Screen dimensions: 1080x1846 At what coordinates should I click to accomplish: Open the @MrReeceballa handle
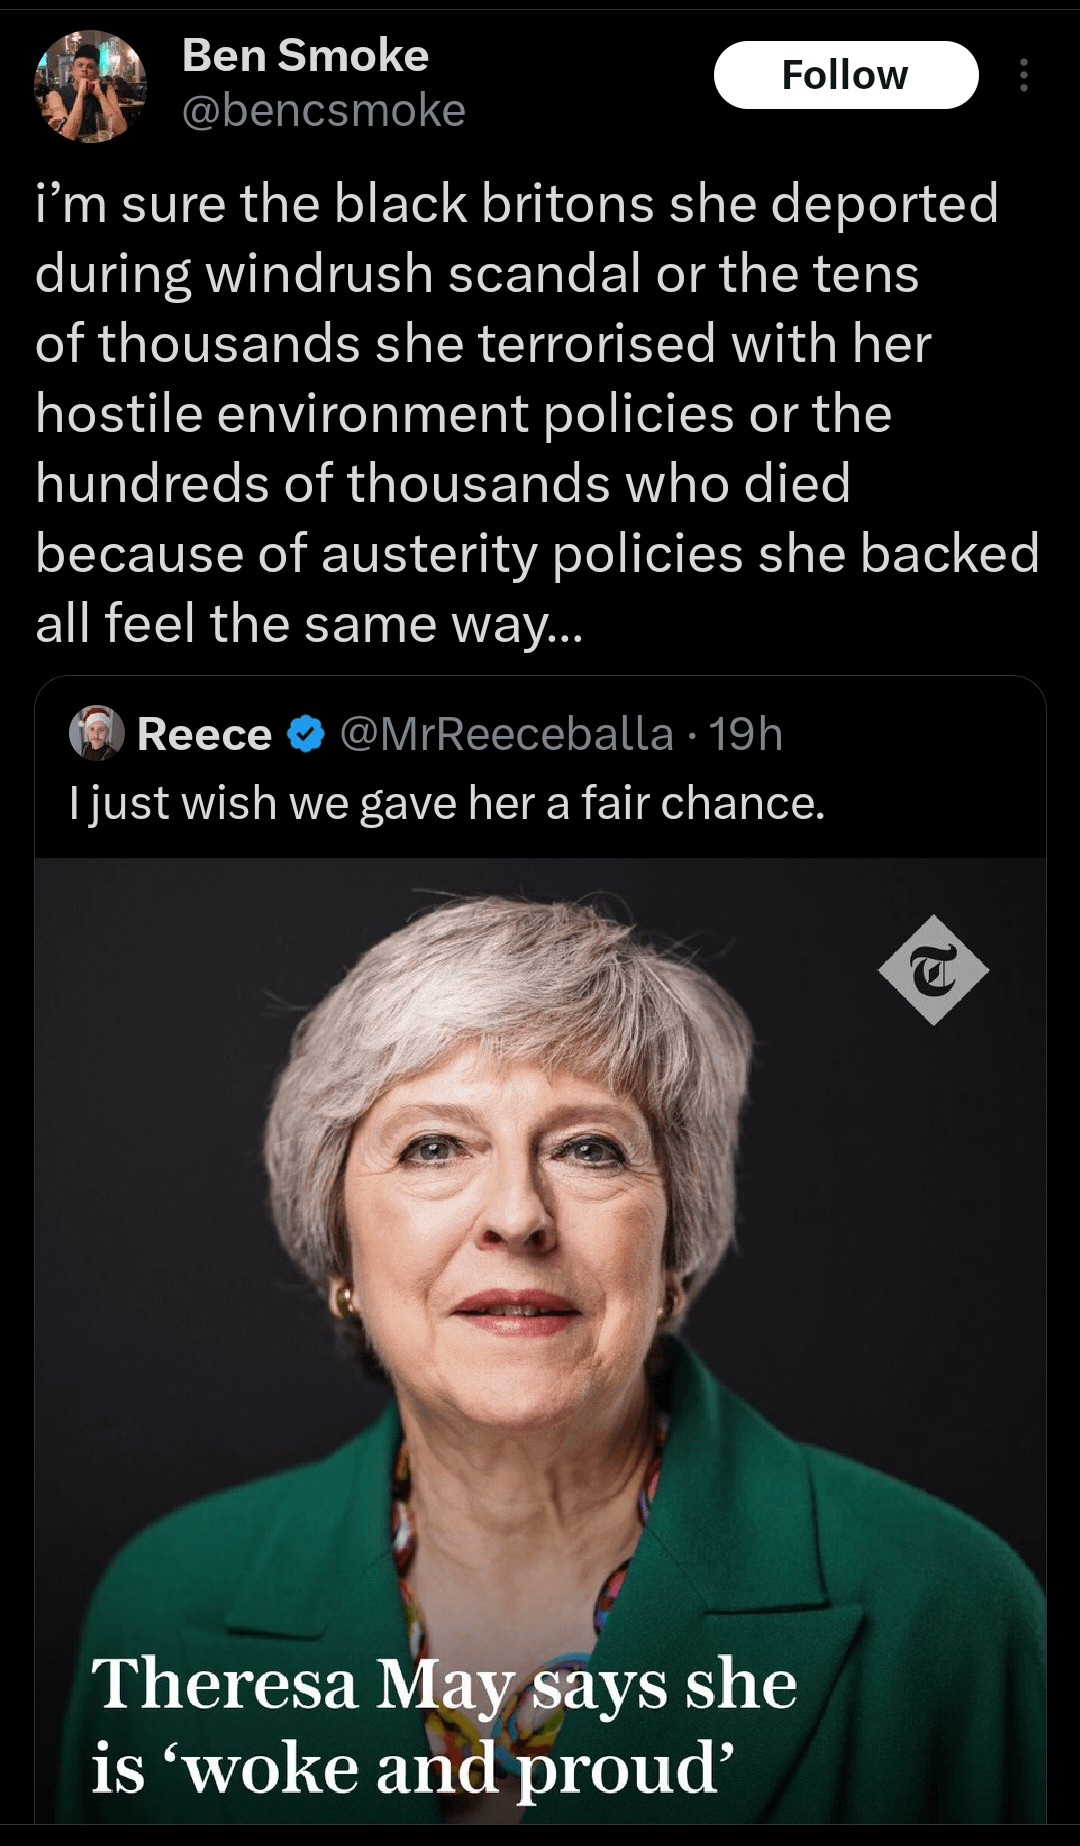click(x=507, y=734)
